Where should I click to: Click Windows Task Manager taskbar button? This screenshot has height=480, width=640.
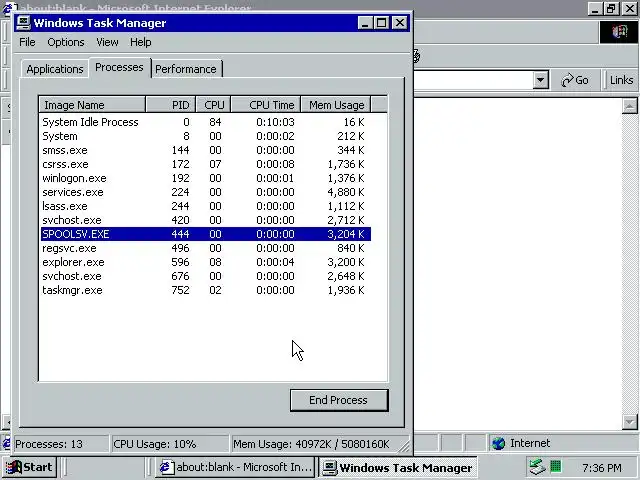398,467
